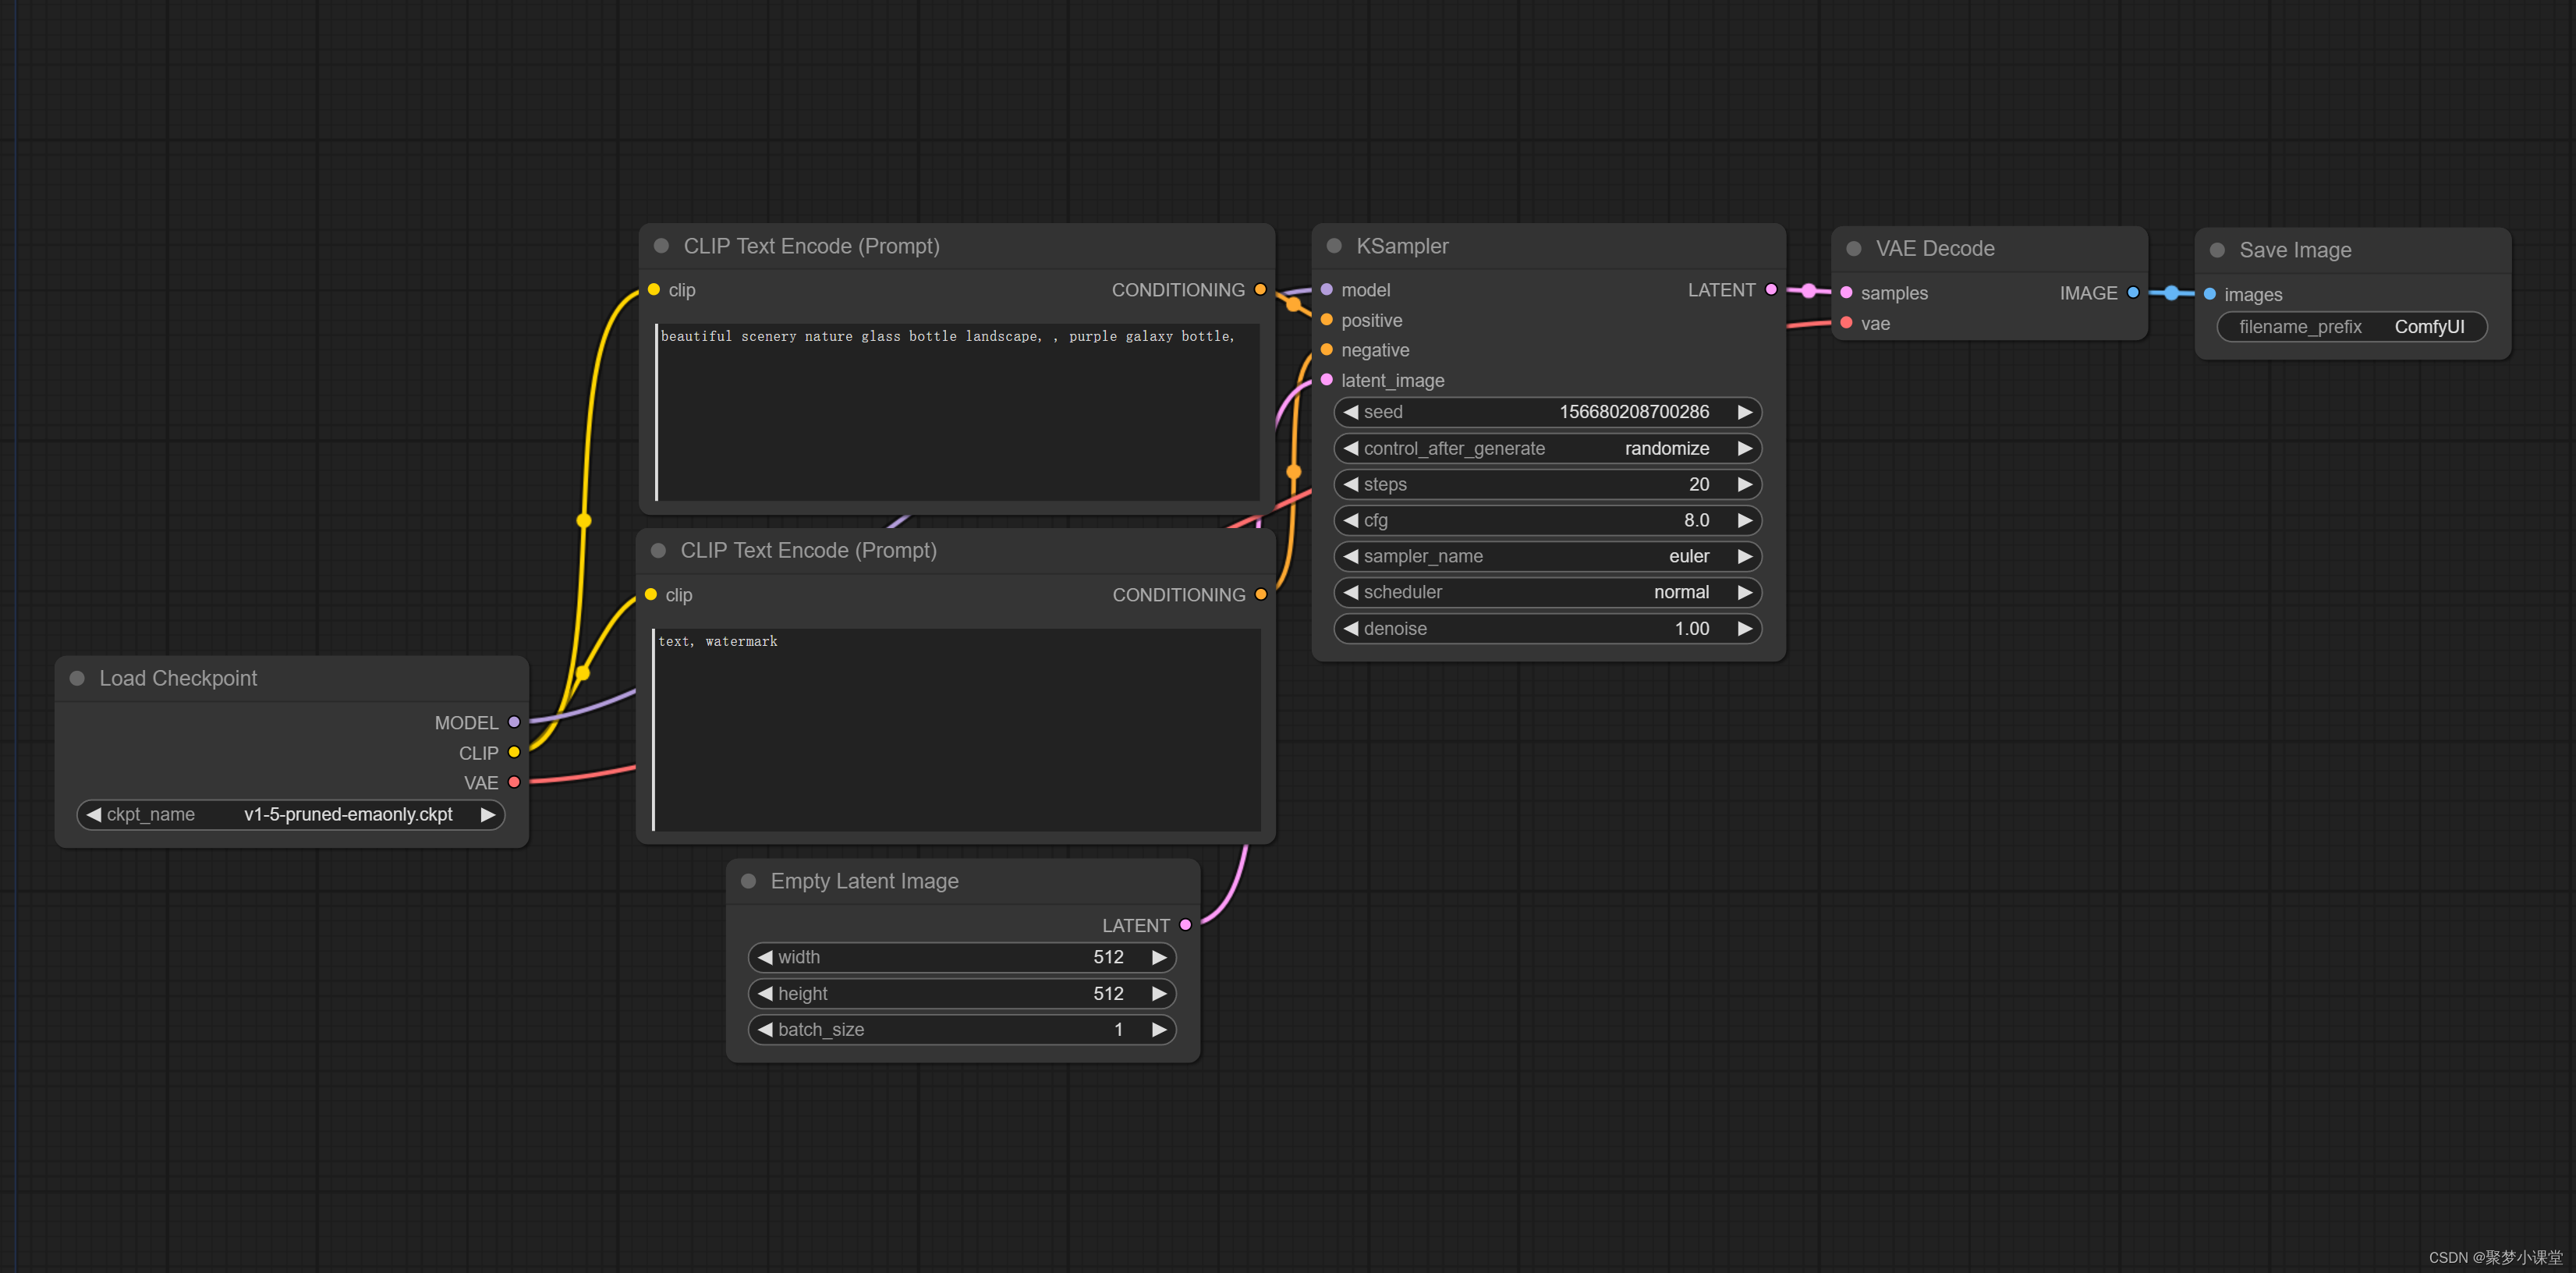Click the positive prompt text box

click(x=956, y=412)
